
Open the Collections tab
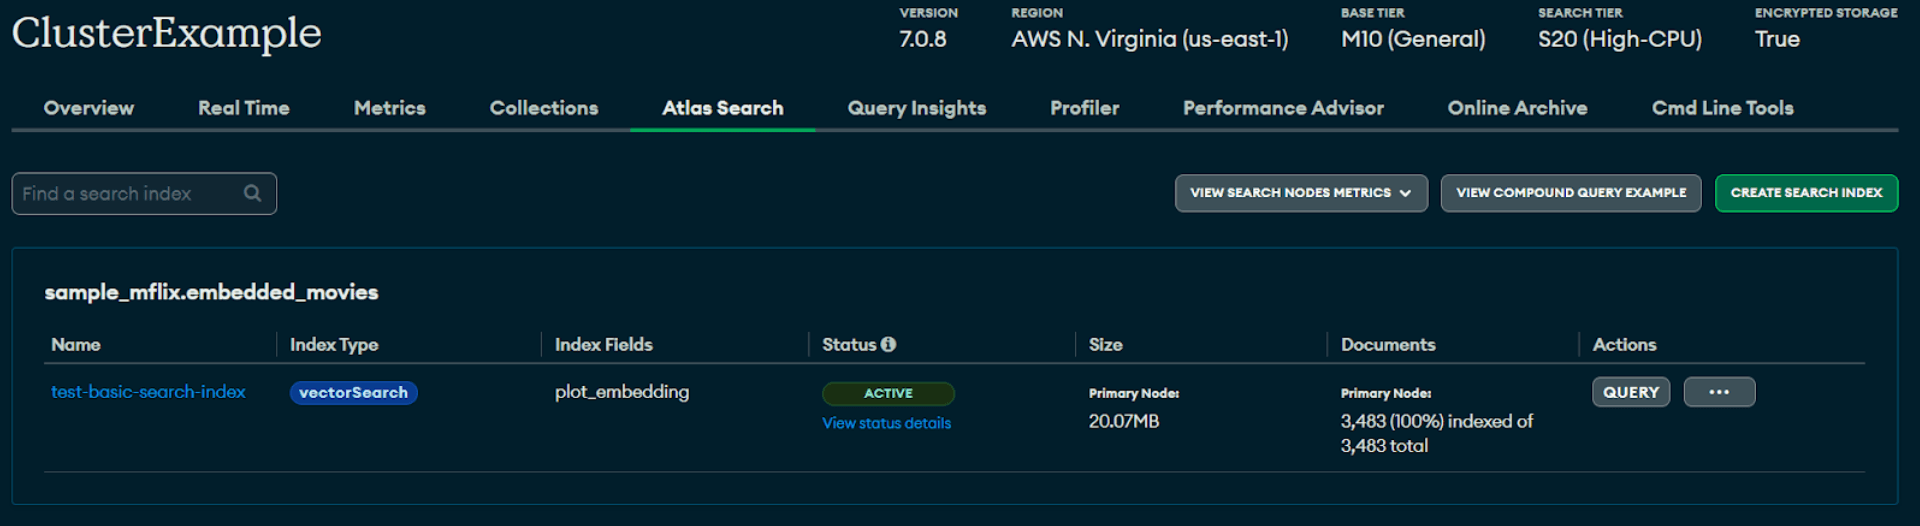coord(544,108)
